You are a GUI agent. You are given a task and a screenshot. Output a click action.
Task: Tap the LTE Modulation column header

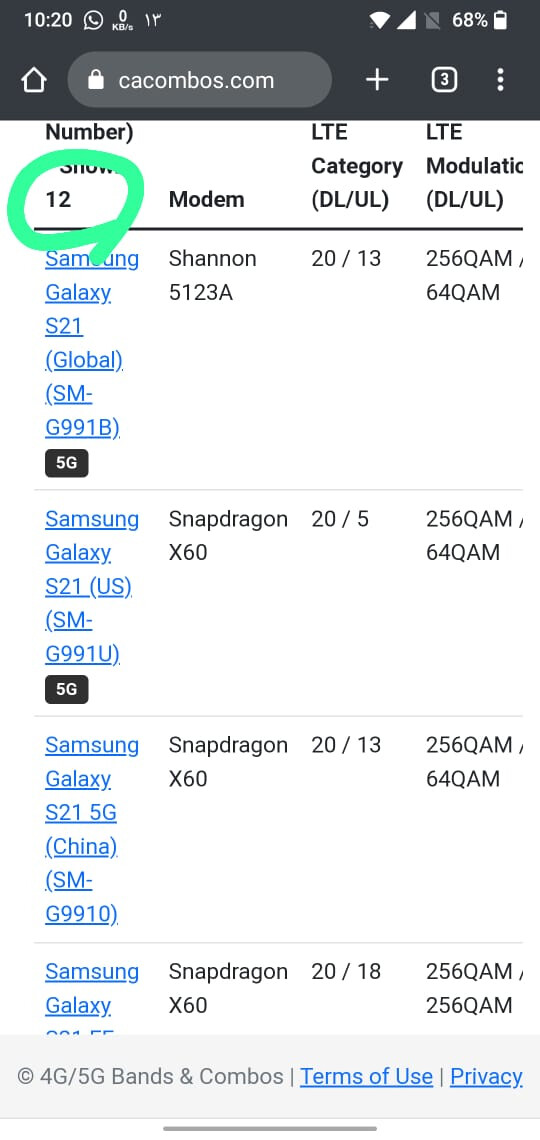click(x=474, y=166)
